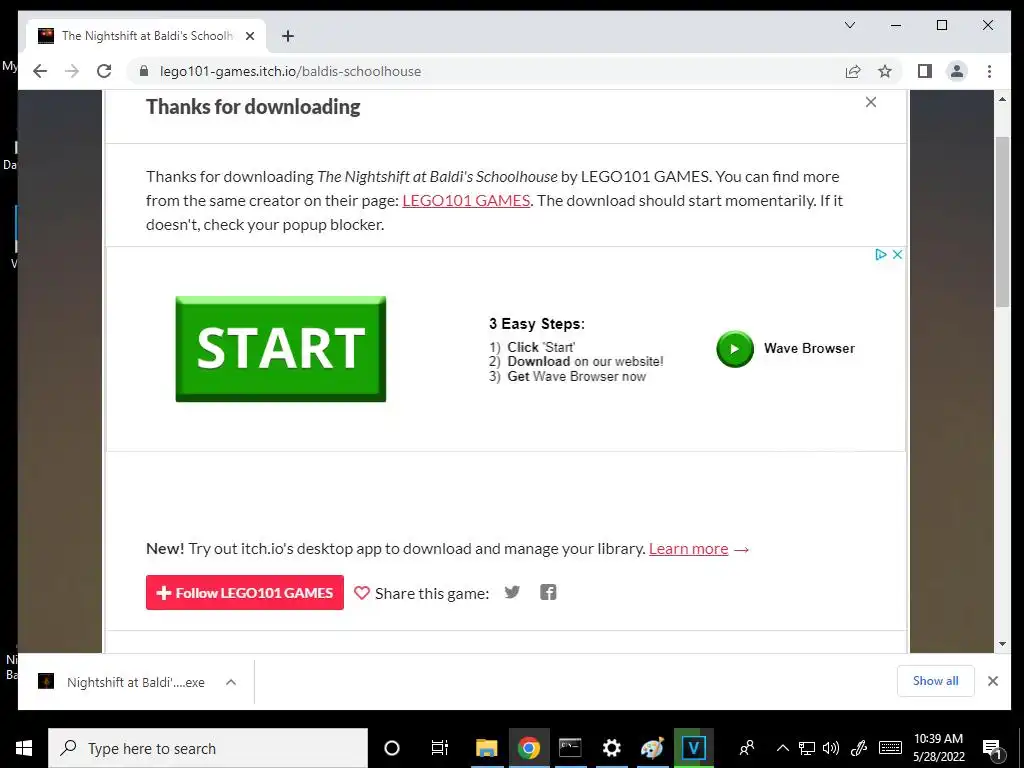Viewport: 1024px width, 768px height.
Task: Open Learn more about itch.io app
Action: coord(688,549)
